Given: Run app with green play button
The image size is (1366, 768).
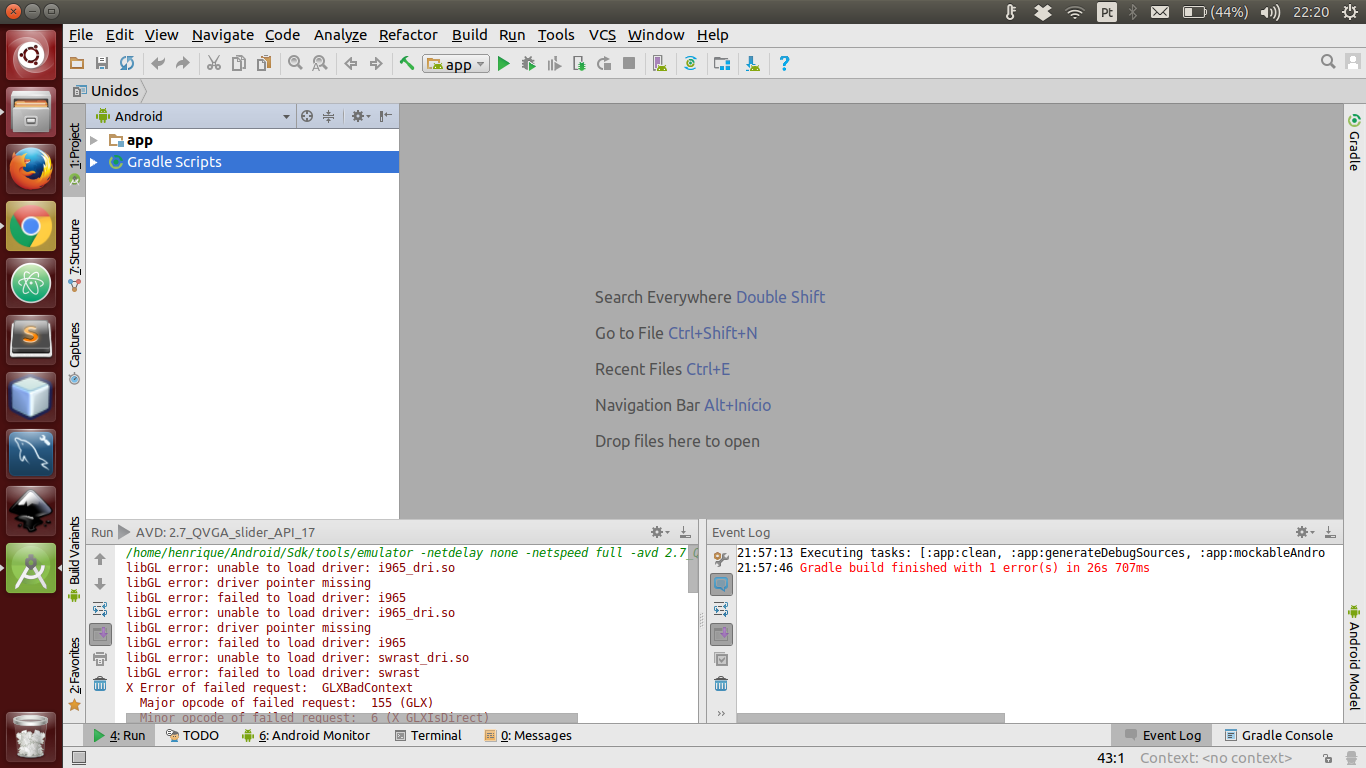Looking at the screenshot, I should click(x=504, y=63).
